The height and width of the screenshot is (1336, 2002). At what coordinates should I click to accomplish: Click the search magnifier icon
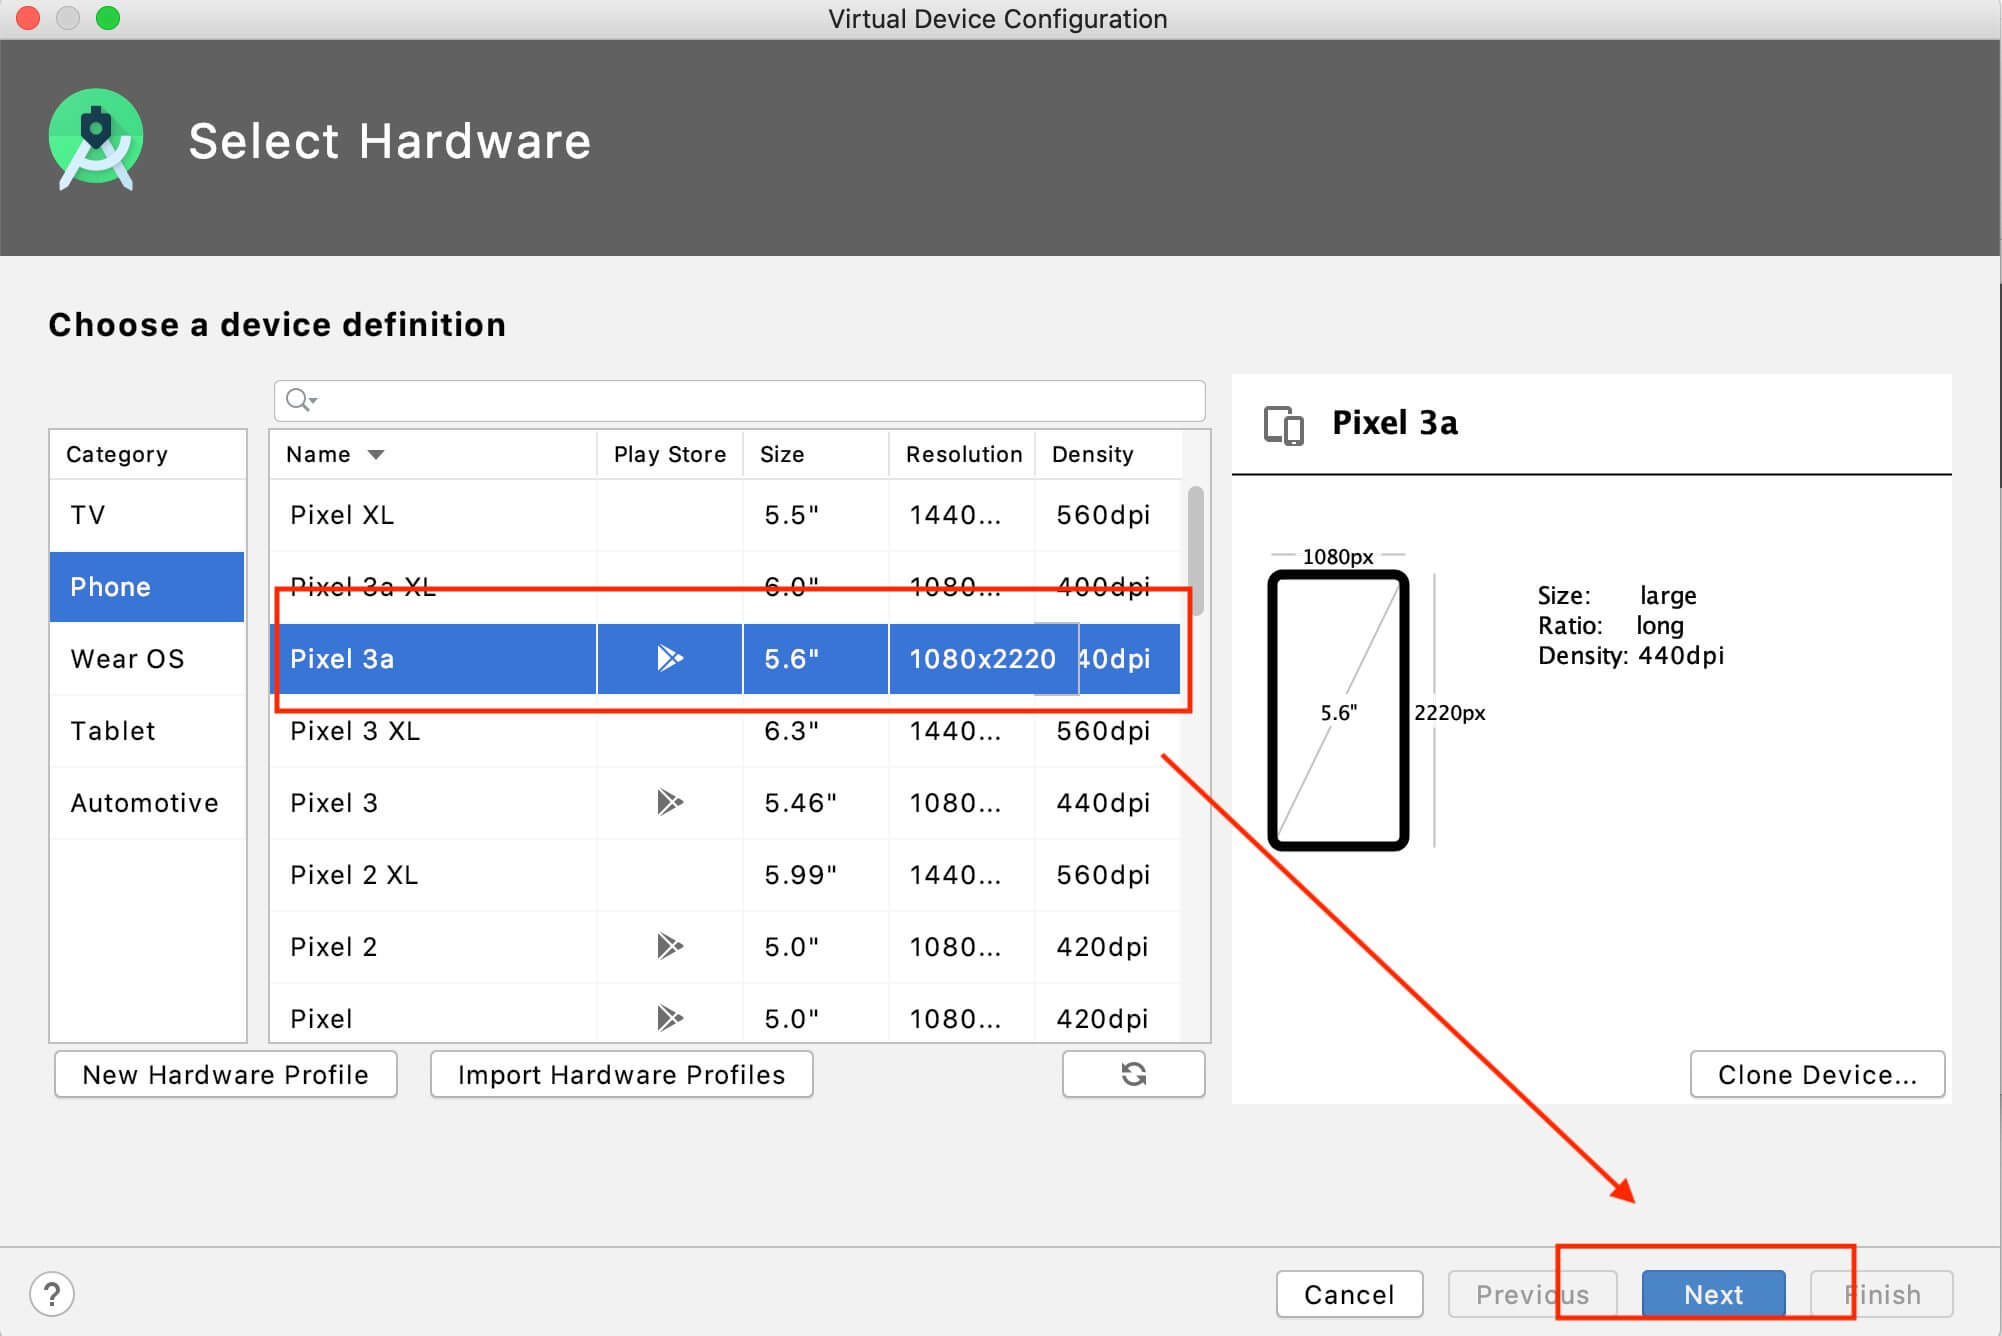(x=296, y=400)
